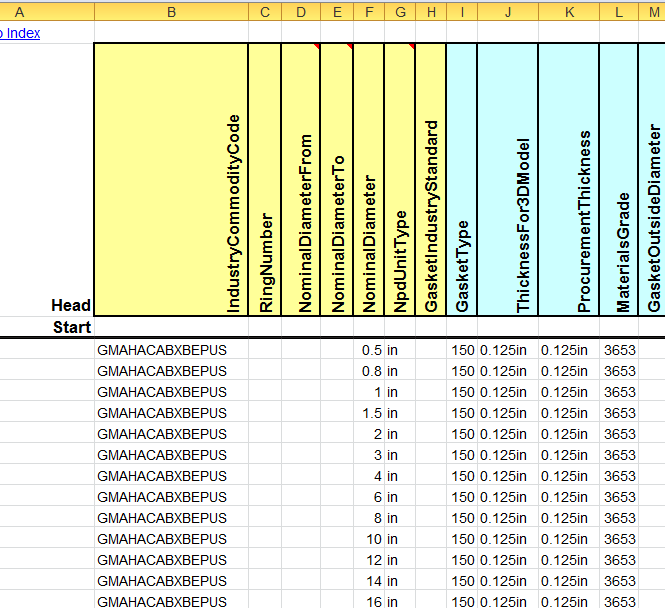Screen dimensions: 665x608
Task: Click the NominalDiameterFrom header cell
Action: tap(301, 179)
